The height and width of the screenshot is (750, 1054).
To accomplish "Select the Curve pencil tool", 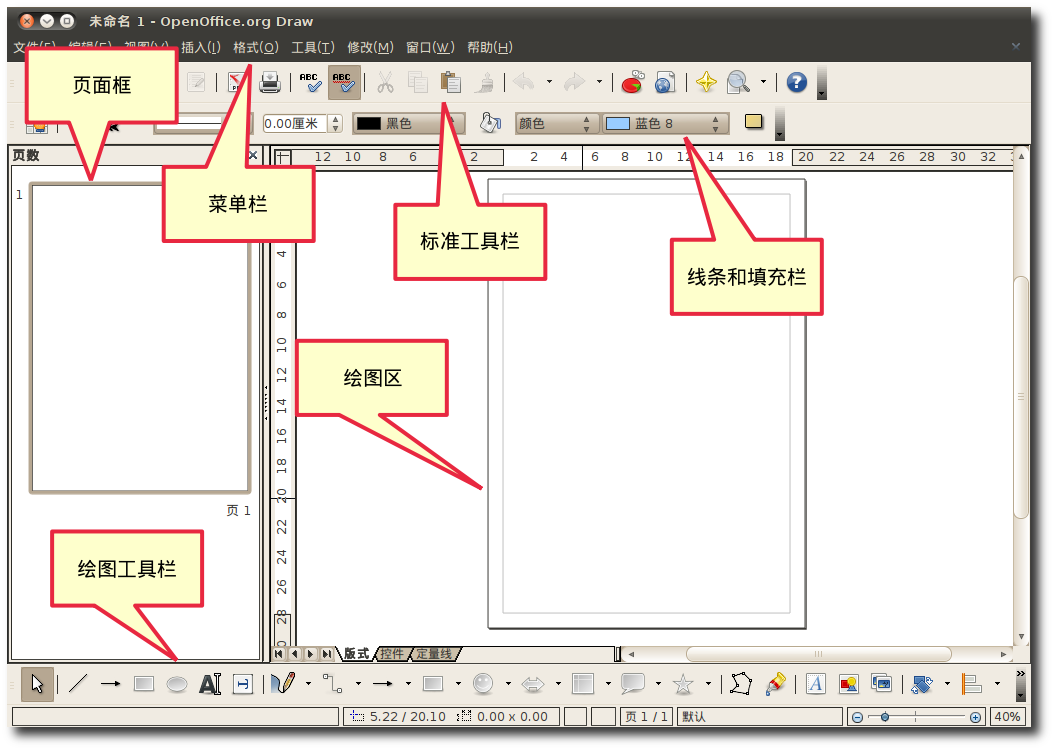I will [x=284, y=684].
